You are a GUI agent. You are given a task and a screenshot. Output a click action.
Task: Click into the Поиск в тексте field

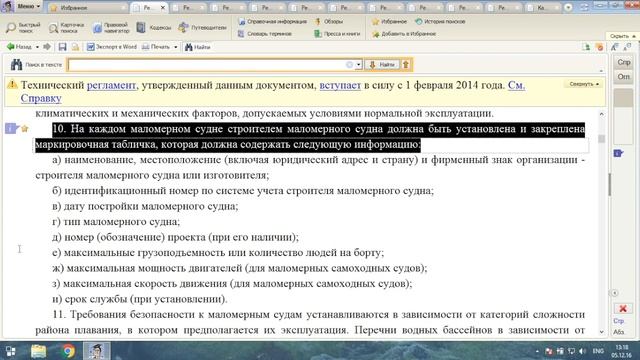[207, 64]
